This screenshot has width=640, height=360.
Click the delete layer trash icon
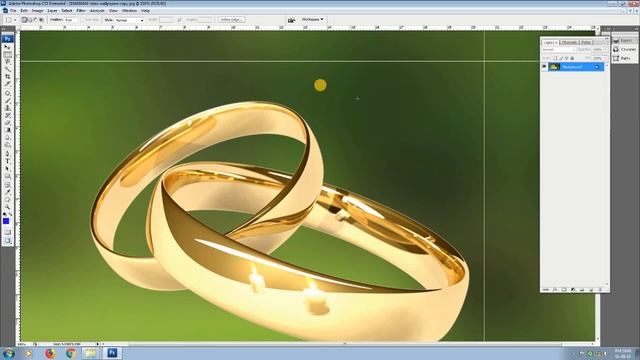[600, 289]
